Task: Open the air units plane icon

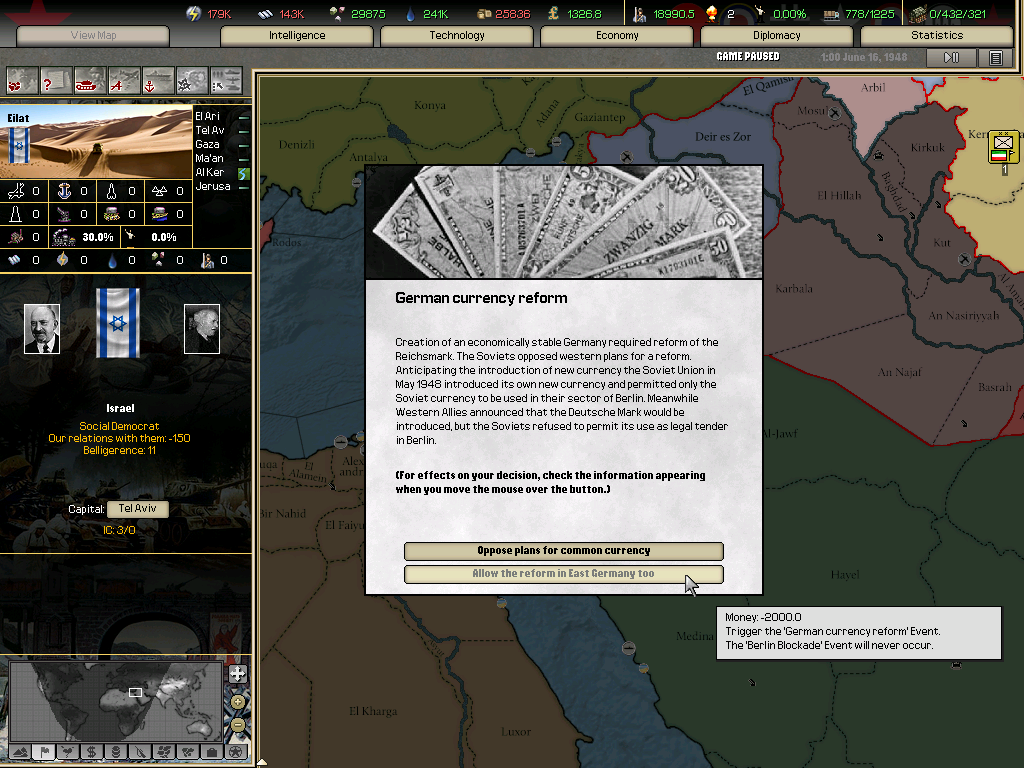Action: 124,80
